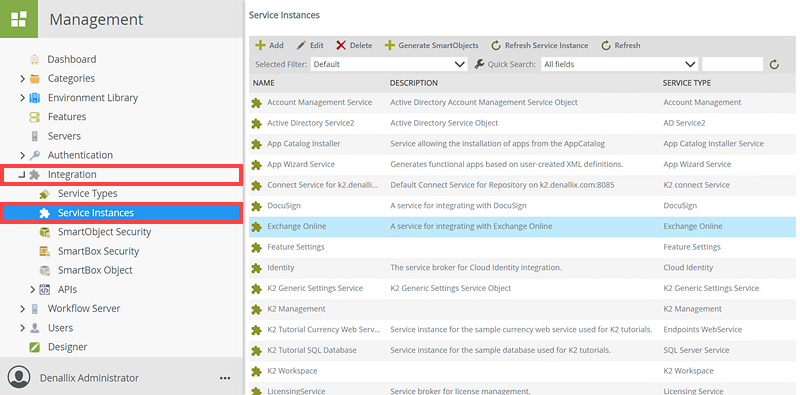Click the Delete toolbar button
This screenshot has width=800, height=395.
[x=354, y=45]
